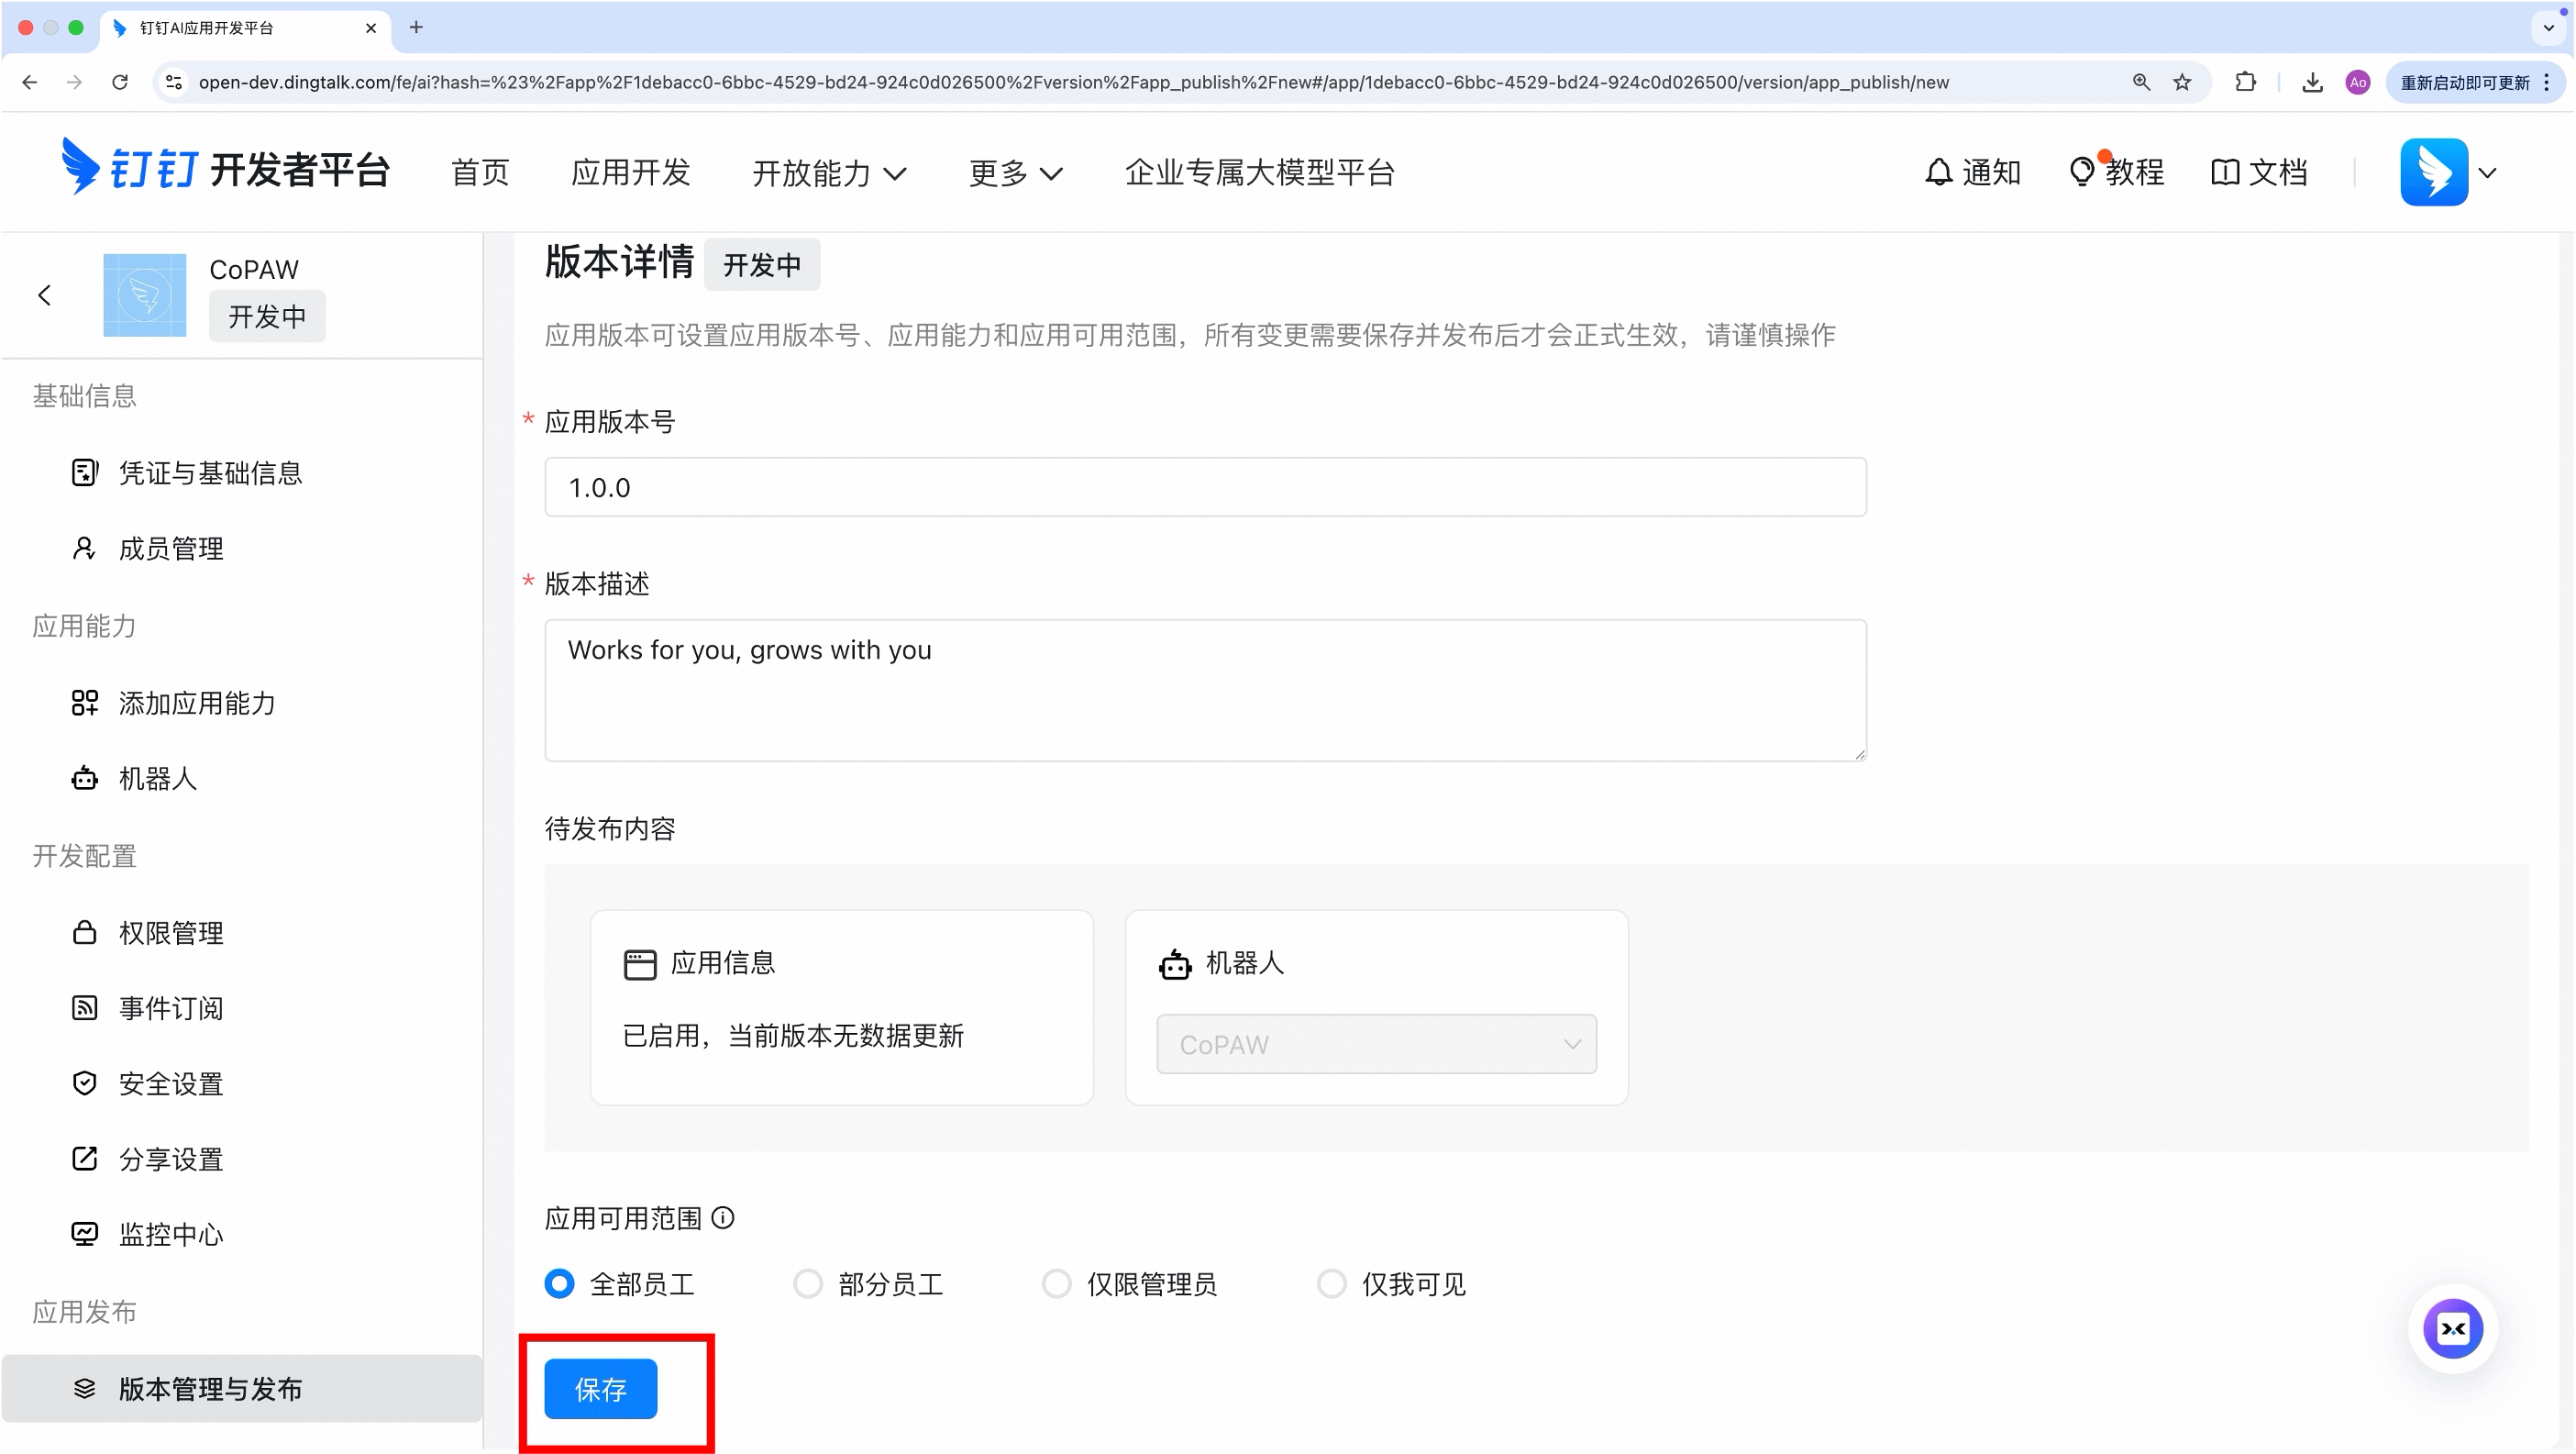Open the floating assistant chat icon
Screen dimensions: 2576x1454
pyautogui.click(x=2452, y=1328)
